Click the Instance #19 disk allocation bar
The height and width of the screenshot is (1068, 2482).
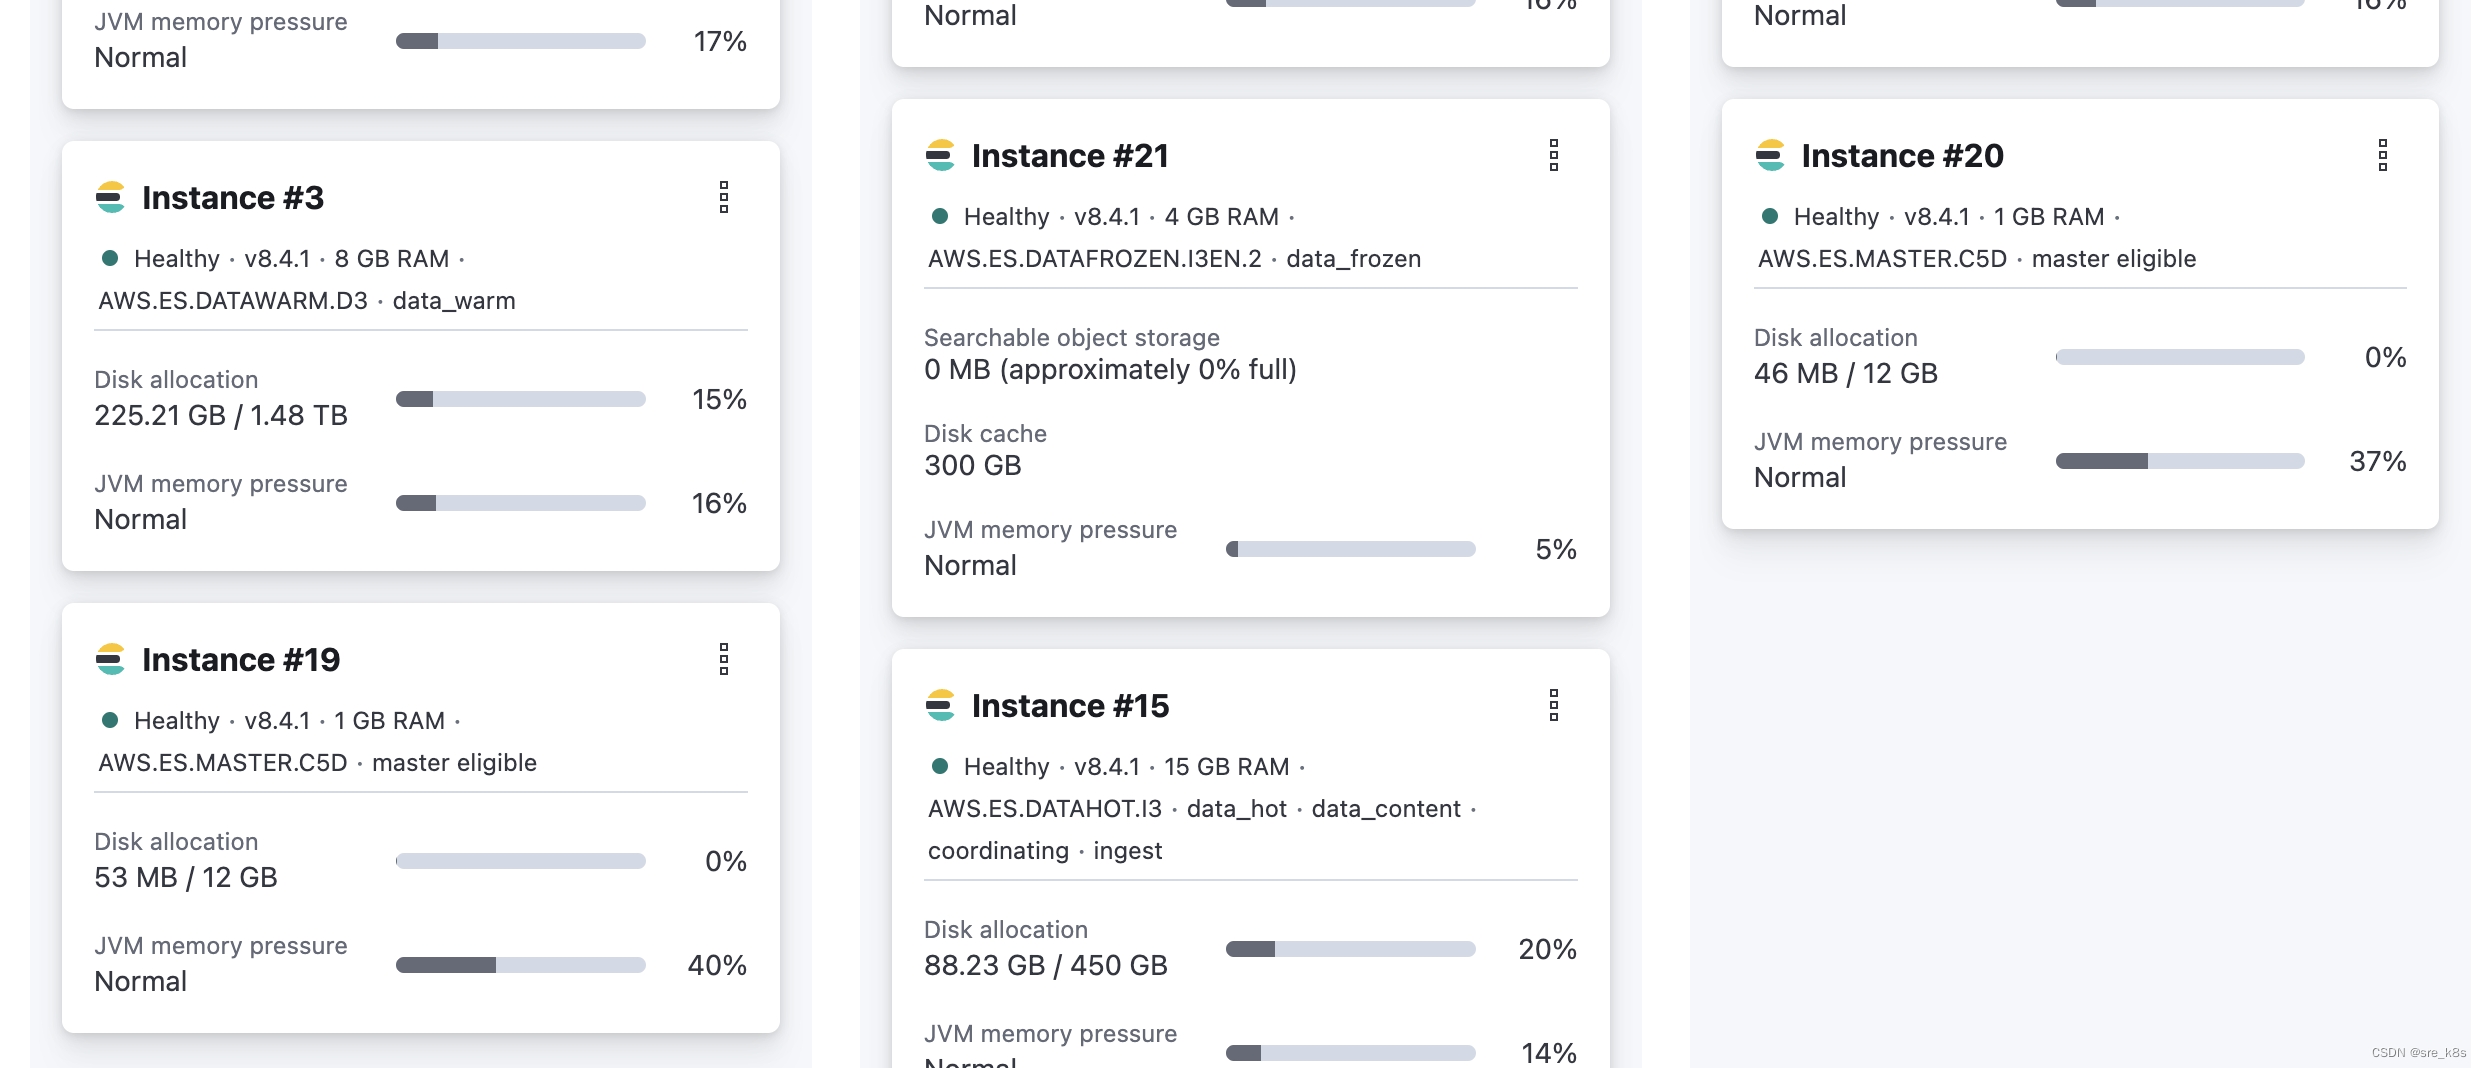[521, 862]
